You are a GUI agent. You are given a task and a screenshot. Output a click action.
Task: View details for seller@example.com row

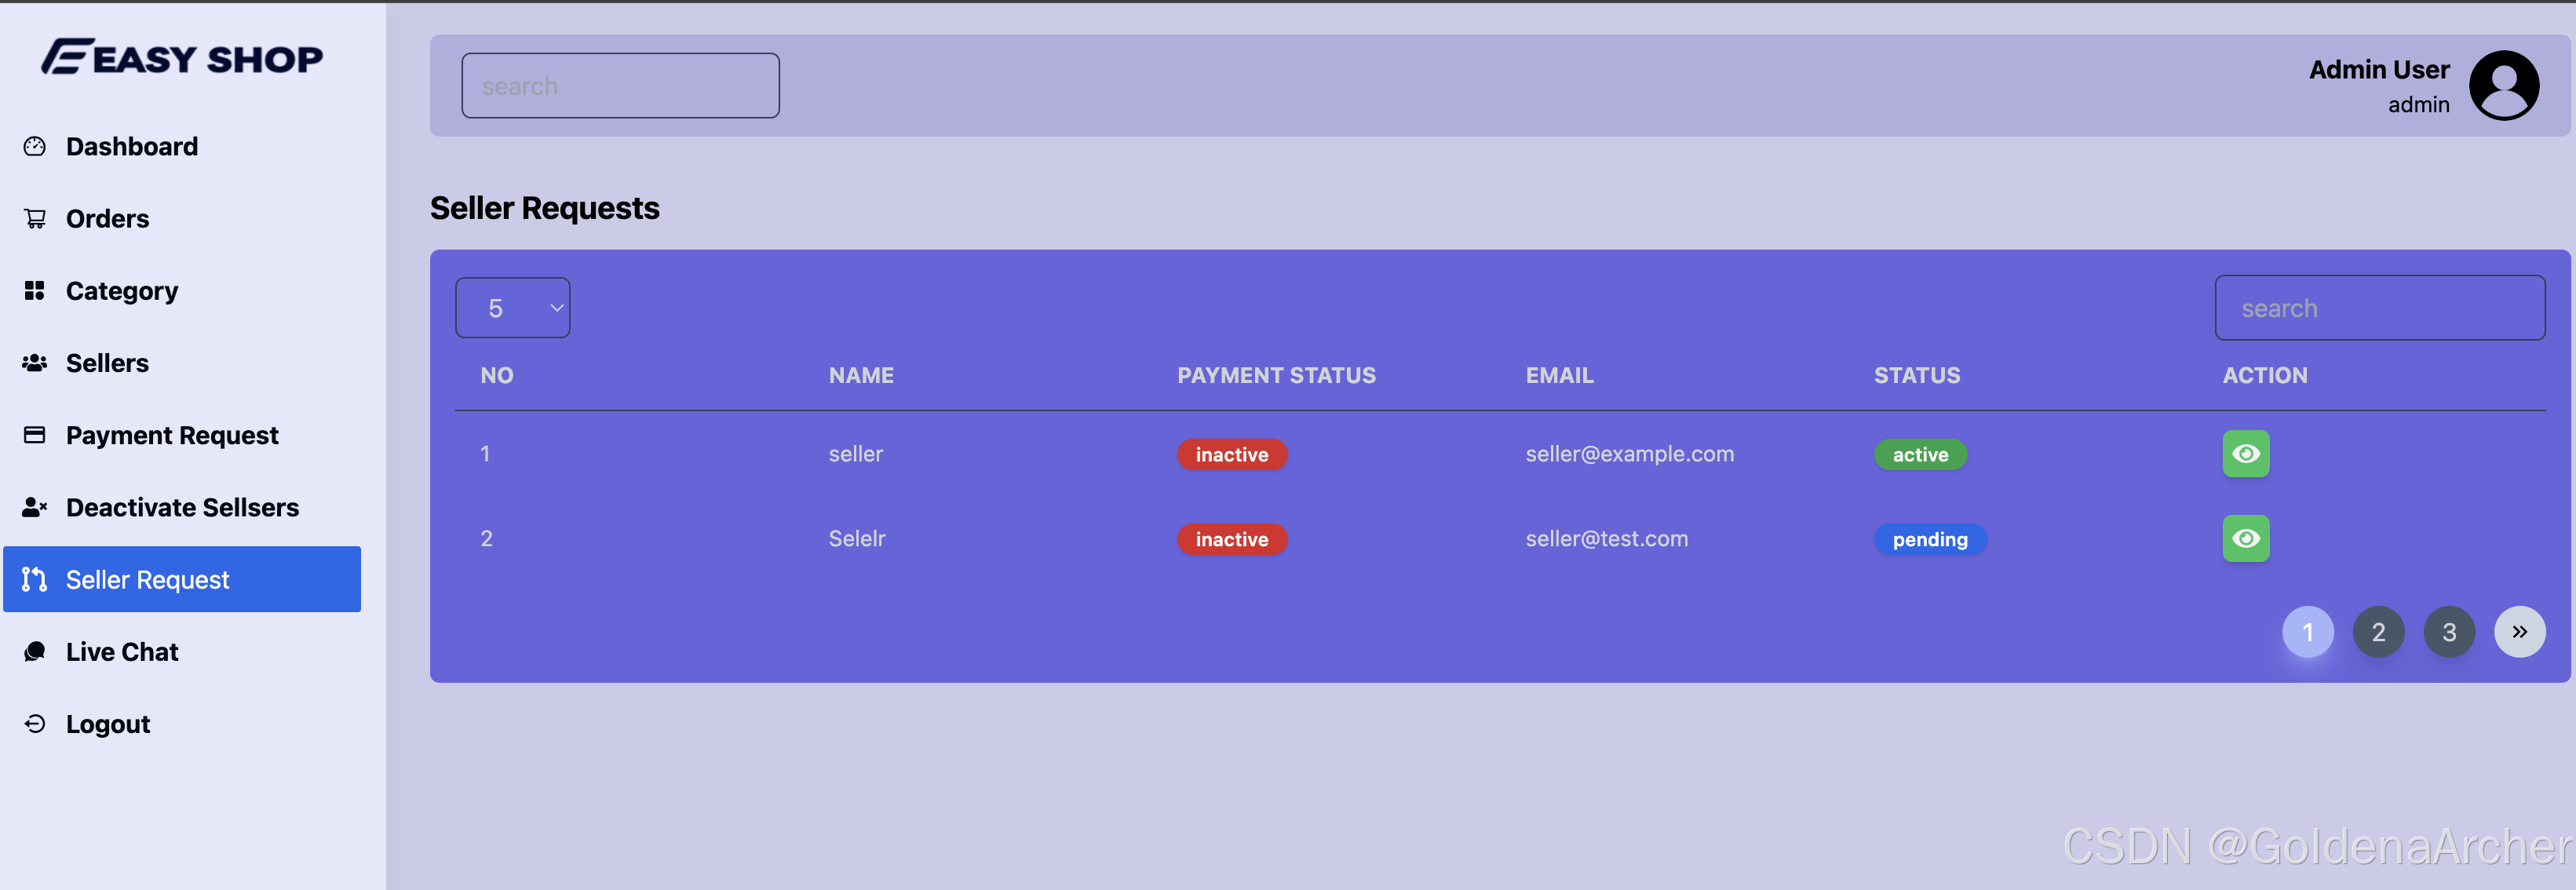point(2245,454)
